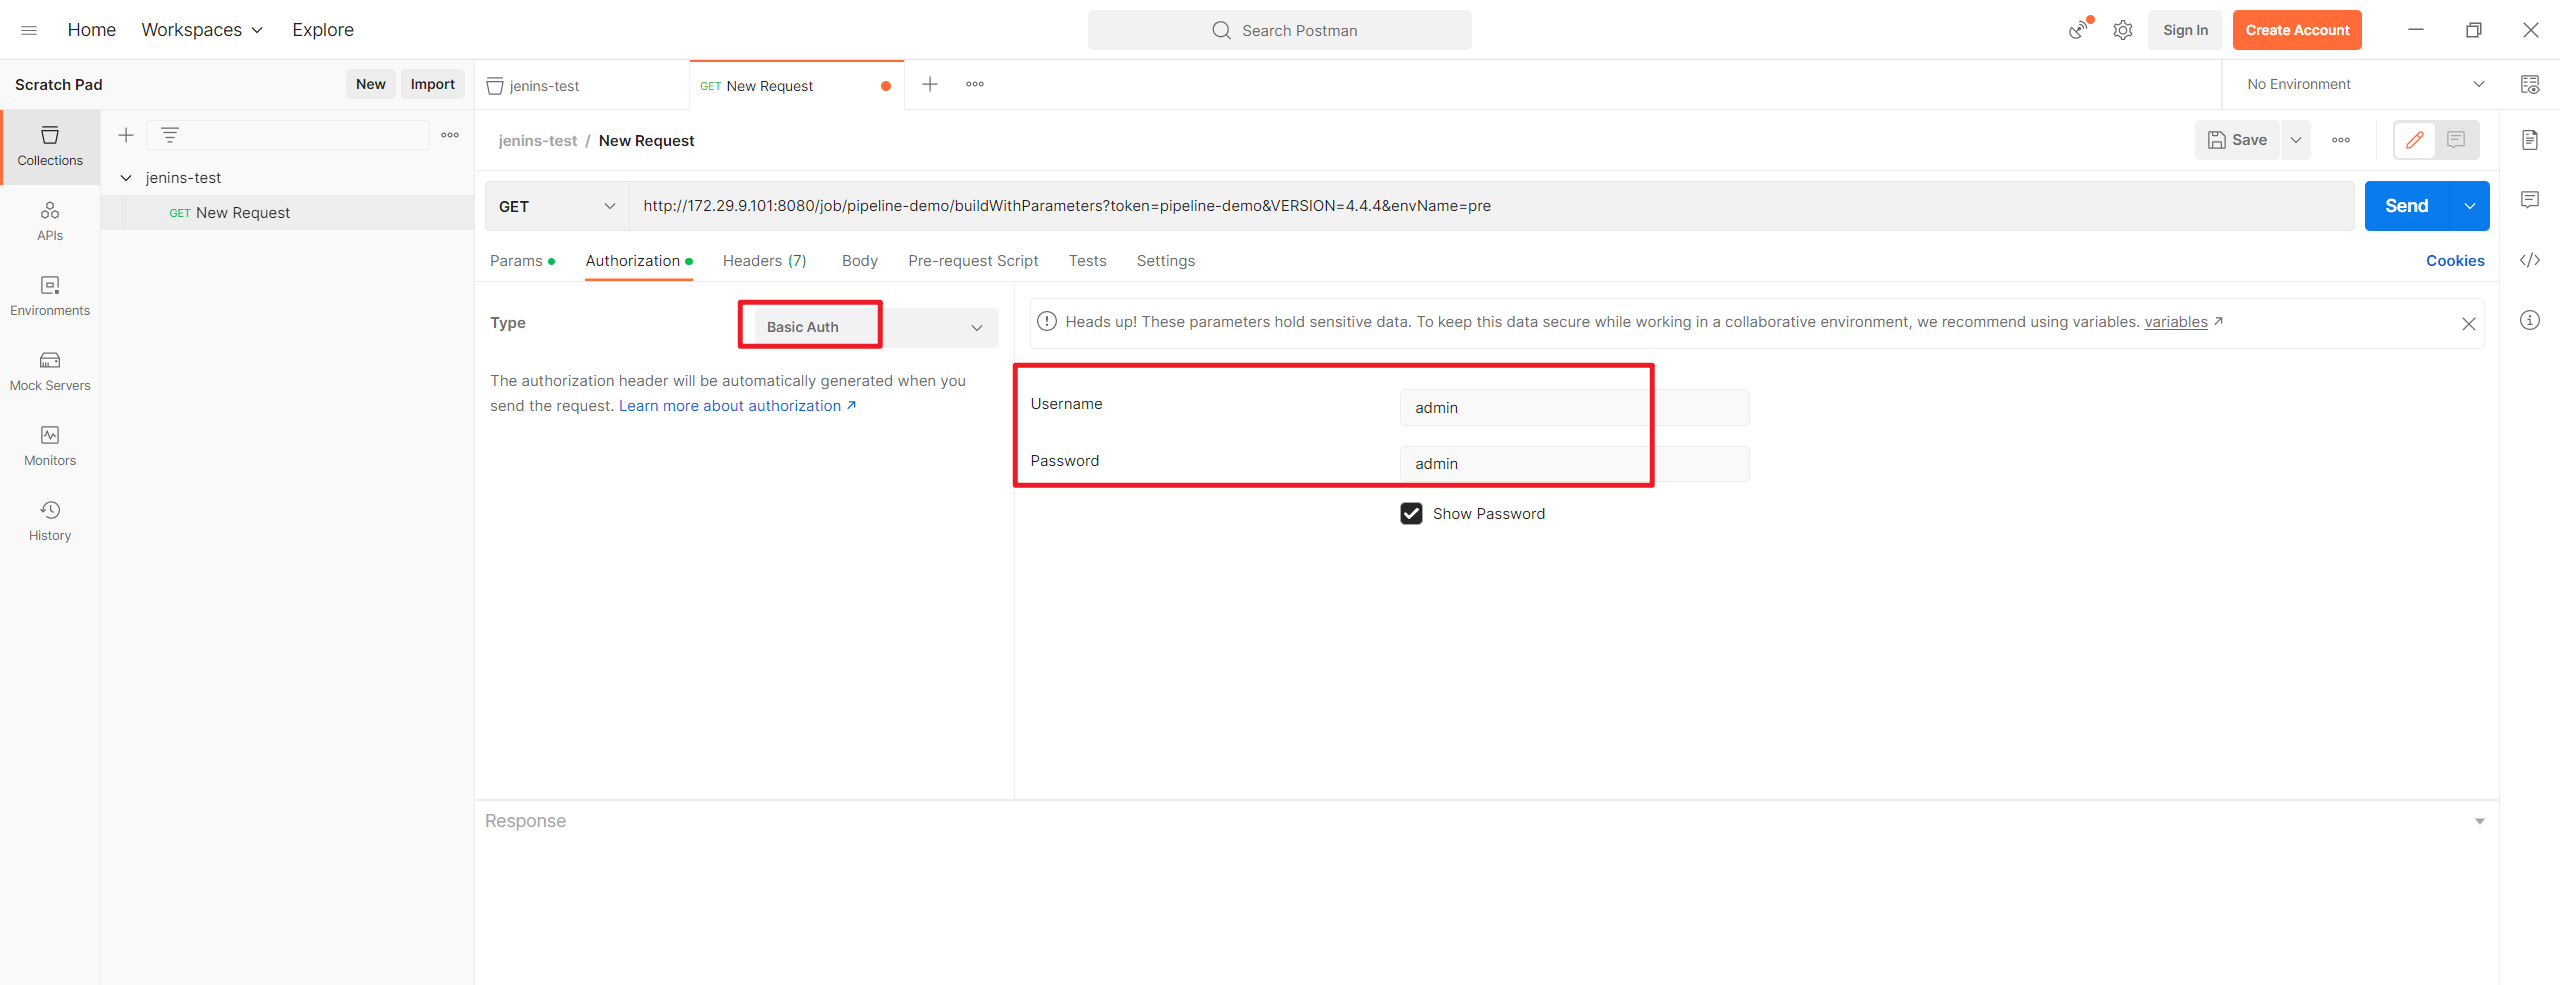The width and height of the screenshot is (2560, 985).
Task: Open the request Settings tab
Action: 1166,261
